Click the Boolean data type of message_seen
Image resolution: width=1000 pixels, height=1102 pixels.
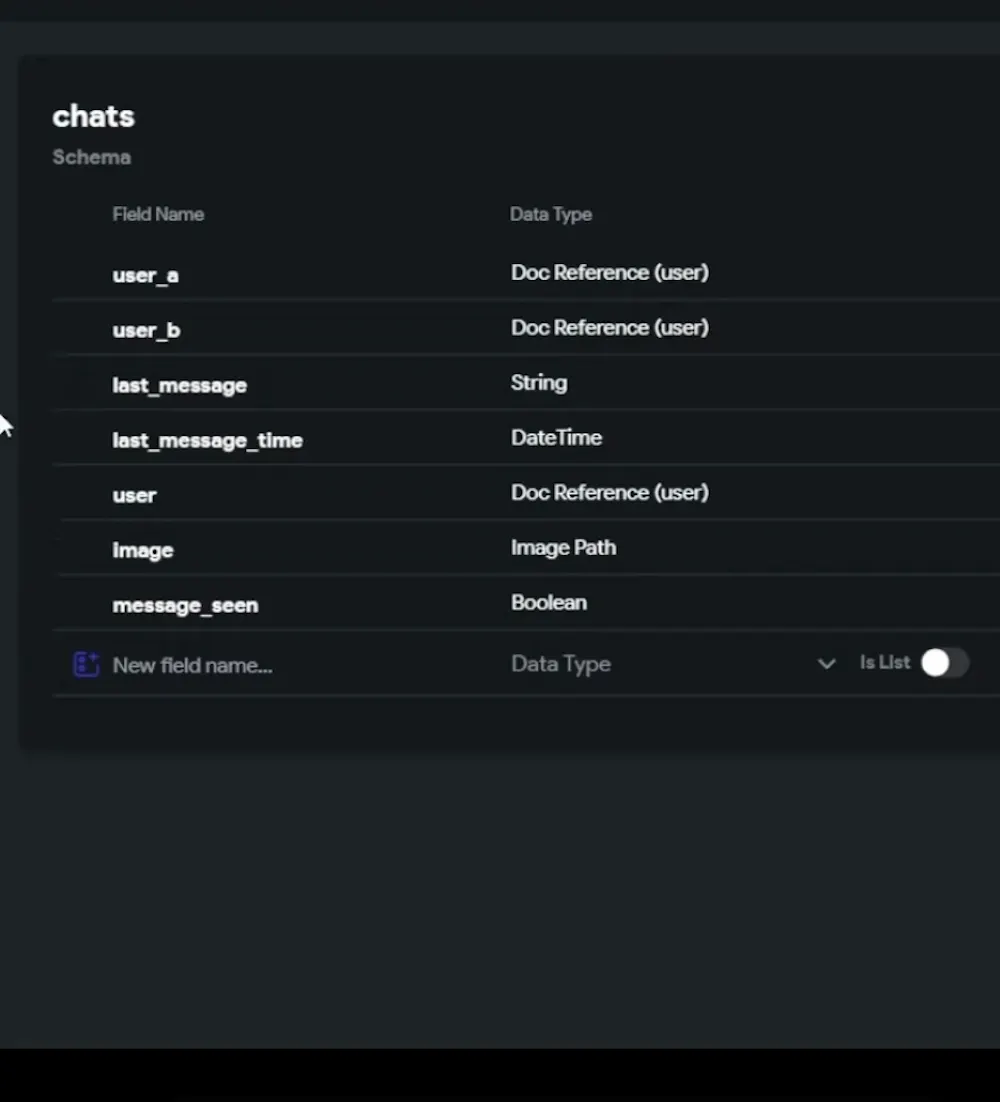[x=548, y=603]
